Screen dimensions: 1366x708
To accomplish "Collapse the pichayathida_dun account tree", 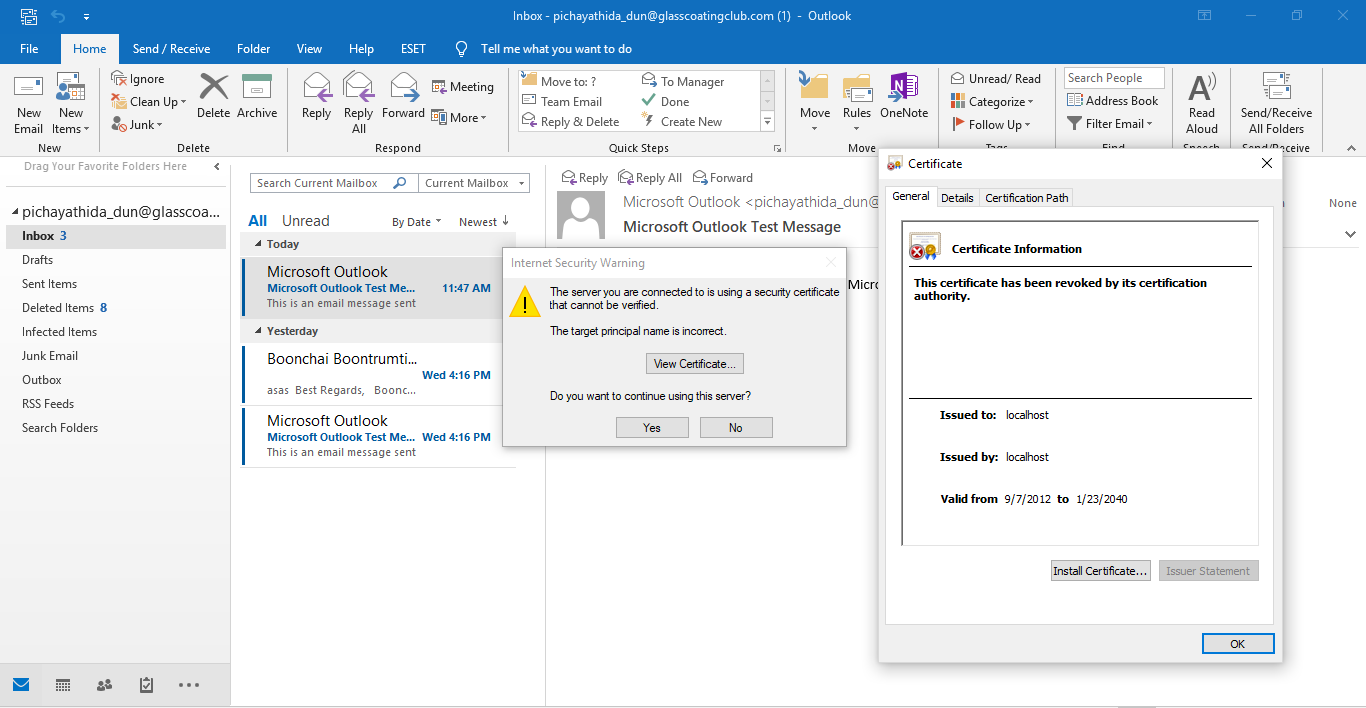I will (x=15, y=212).
